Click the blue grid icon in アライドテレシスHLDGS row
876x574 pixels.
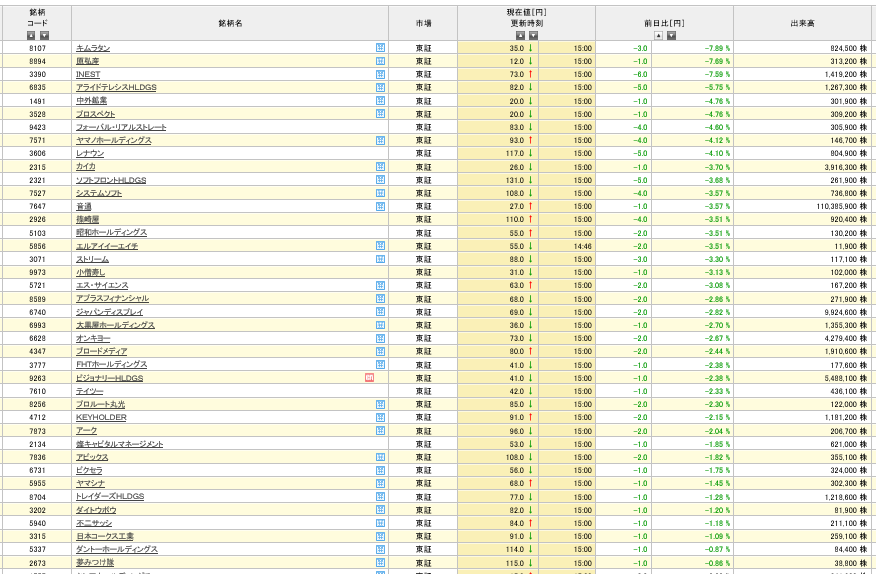pyautogui.click(x=380, y=87)
